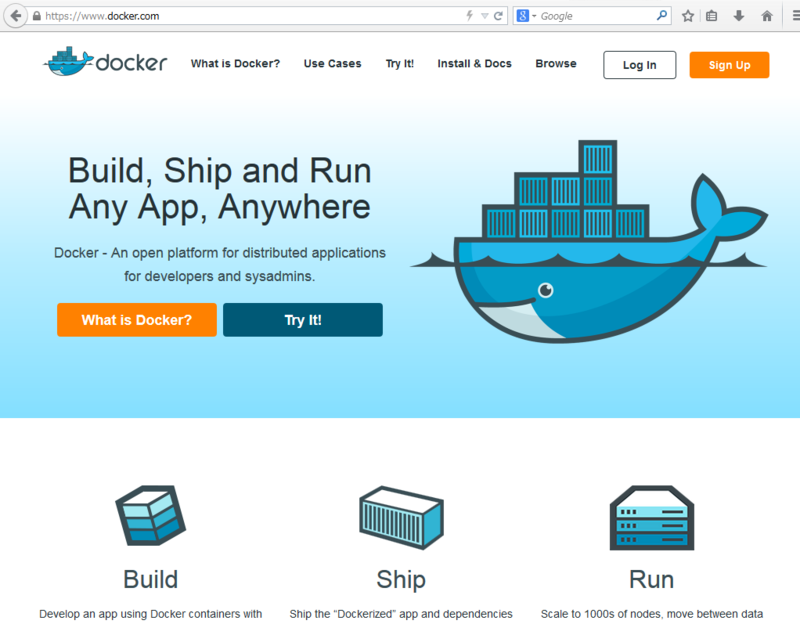Screen dimensions: 800x624
Task: Bookmark this page with star icon
Action: click(x=688, y=16)
